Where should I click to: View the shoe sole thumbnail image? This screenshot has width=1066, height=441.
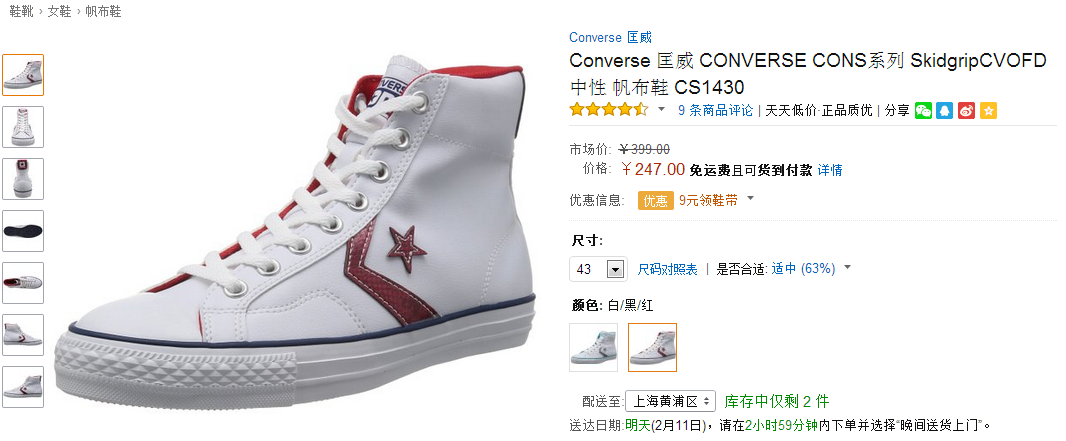(23, 231)
